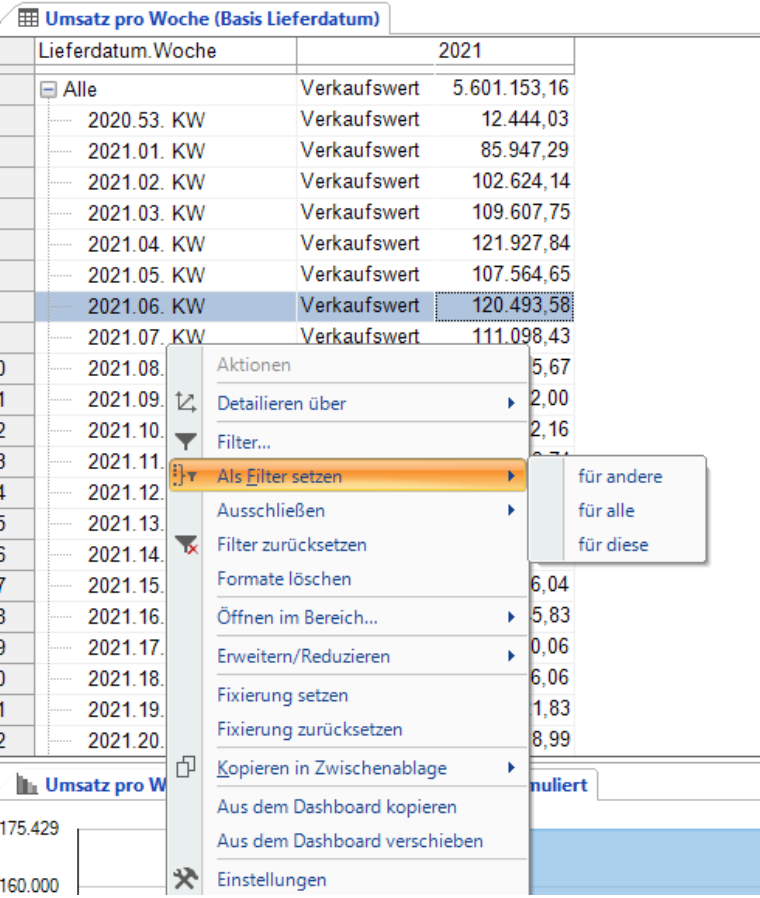Click the value 109.607,75
Screen dimensions: 760x898
(521, 212)
